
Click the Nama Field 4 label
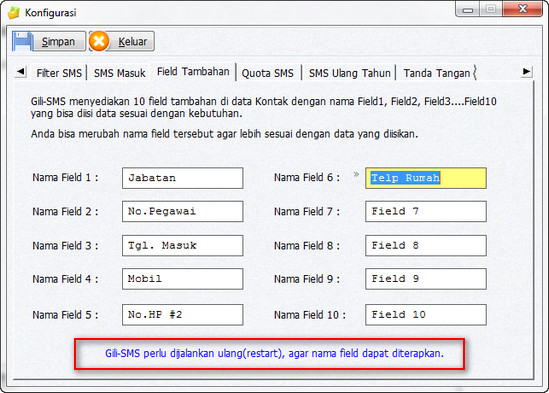tap(65, 279)
